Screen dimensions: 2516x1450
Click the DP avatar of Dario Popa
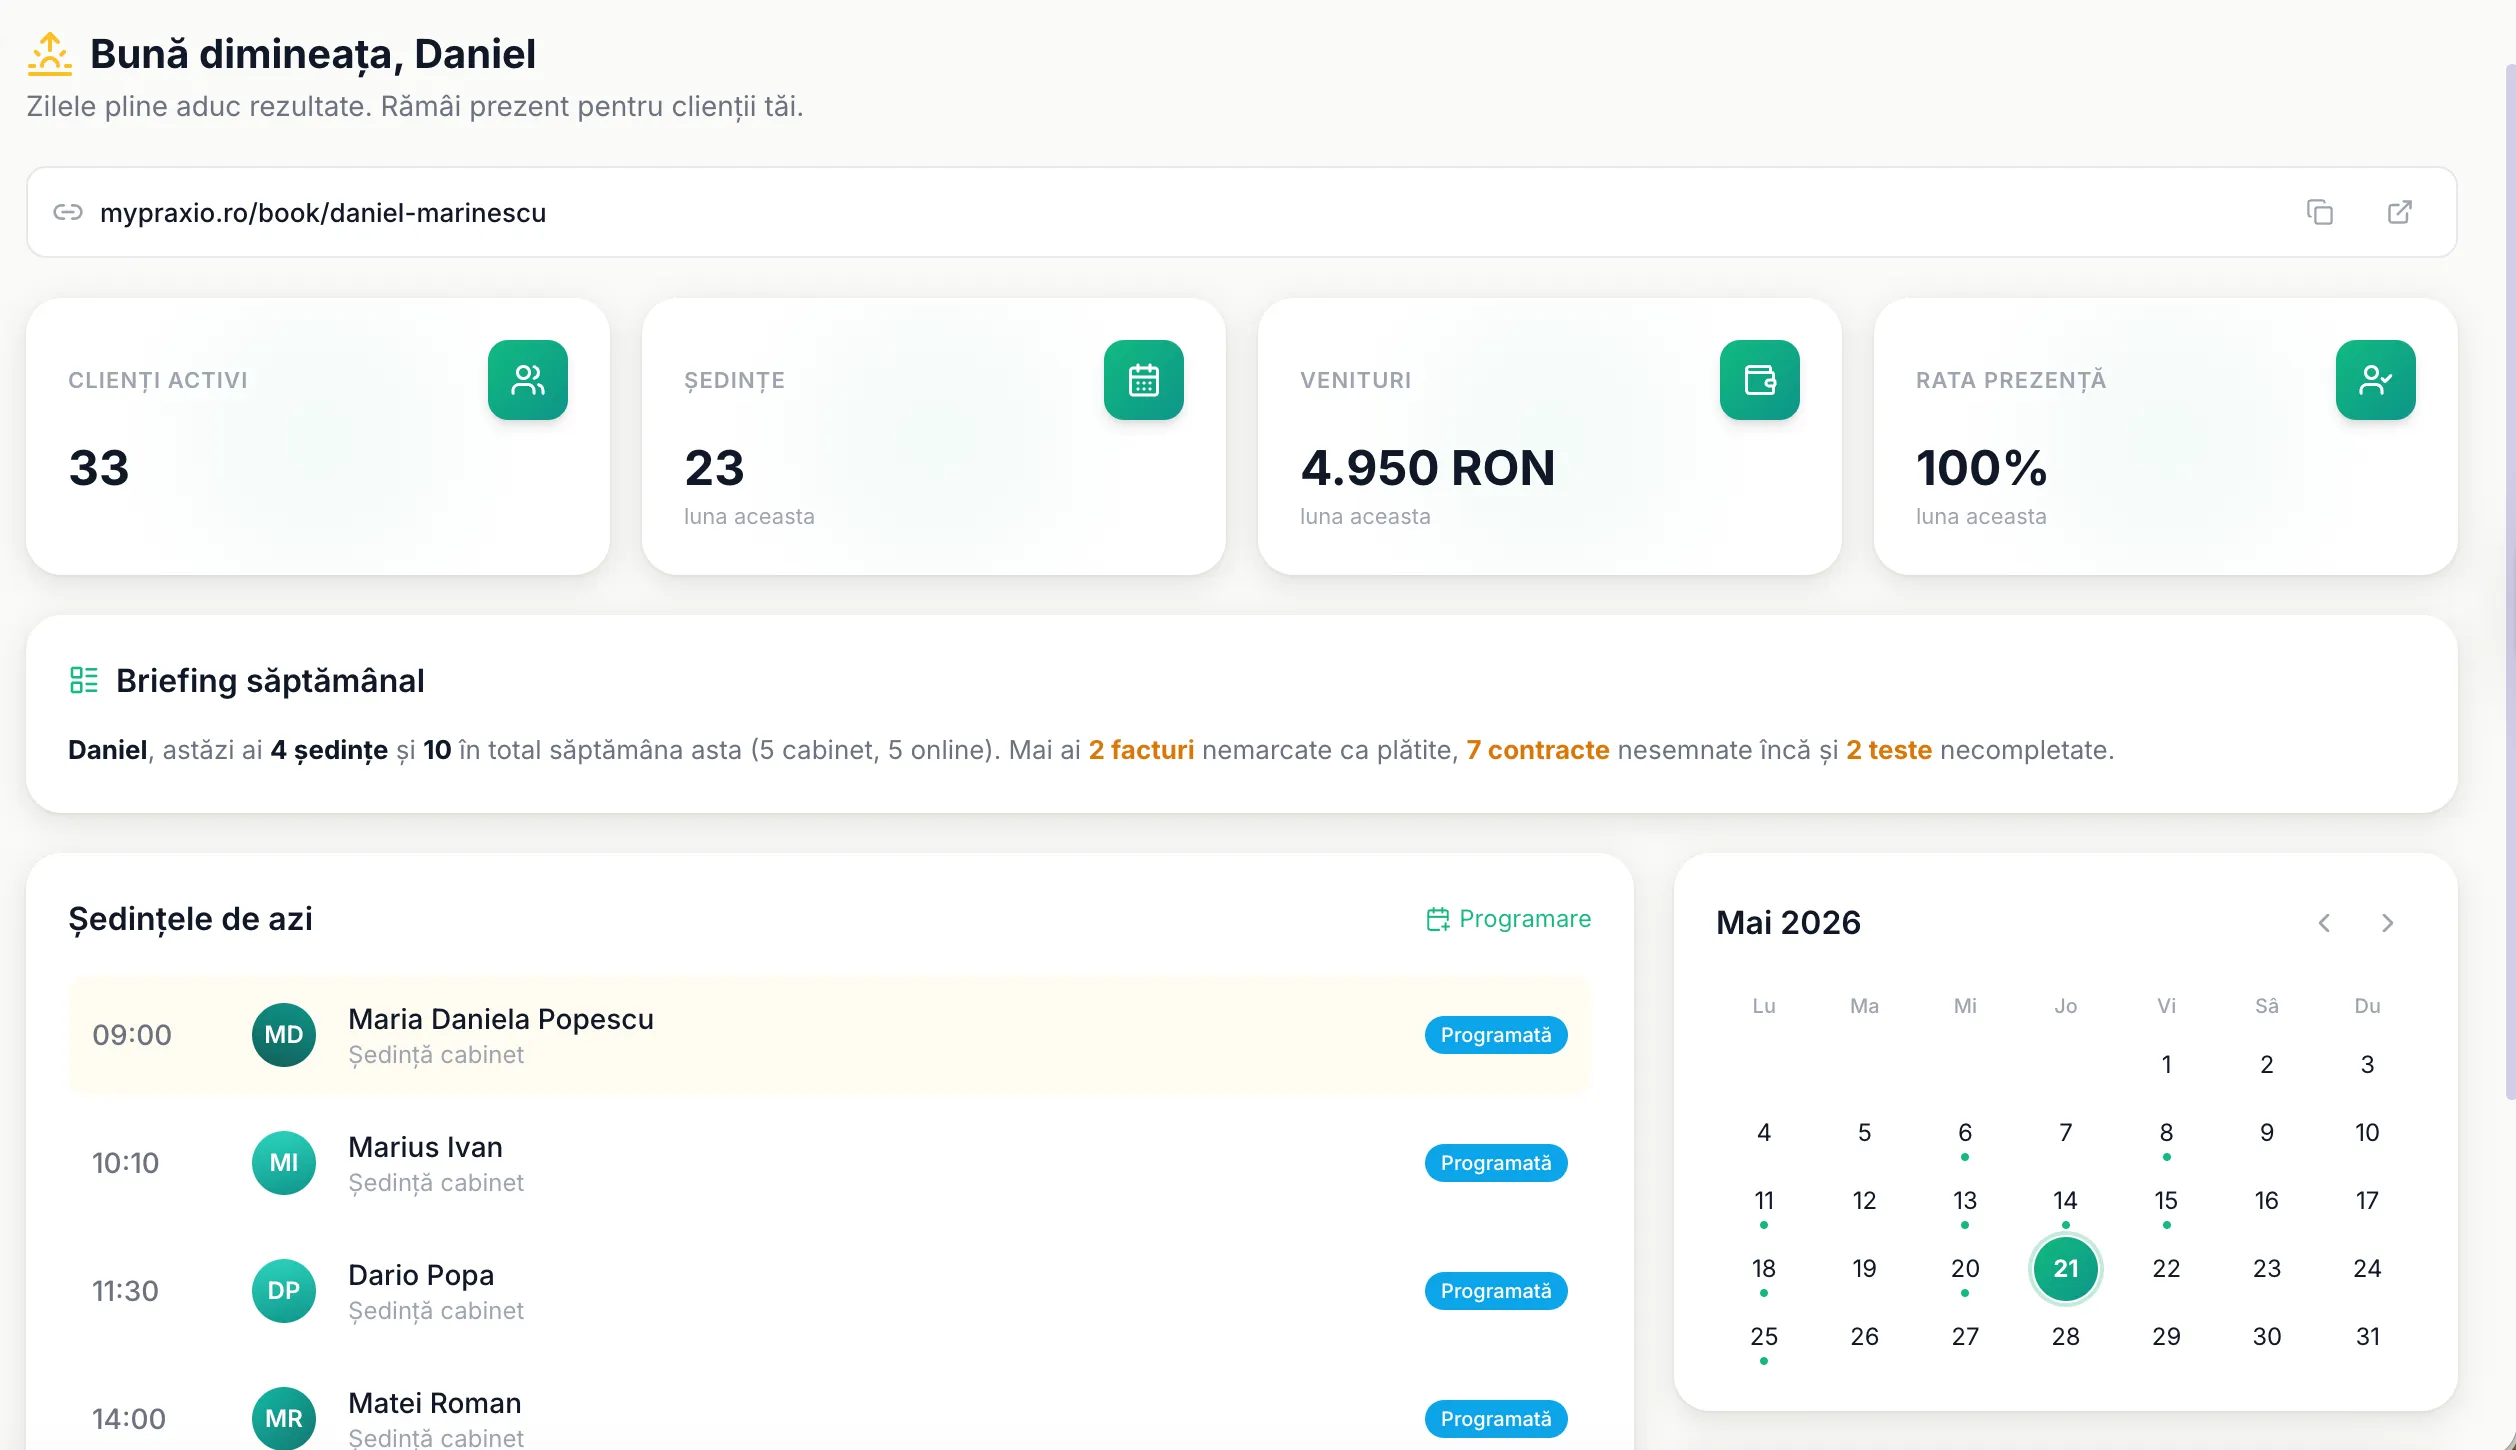pyautogui.click(x=284, y=1291)
